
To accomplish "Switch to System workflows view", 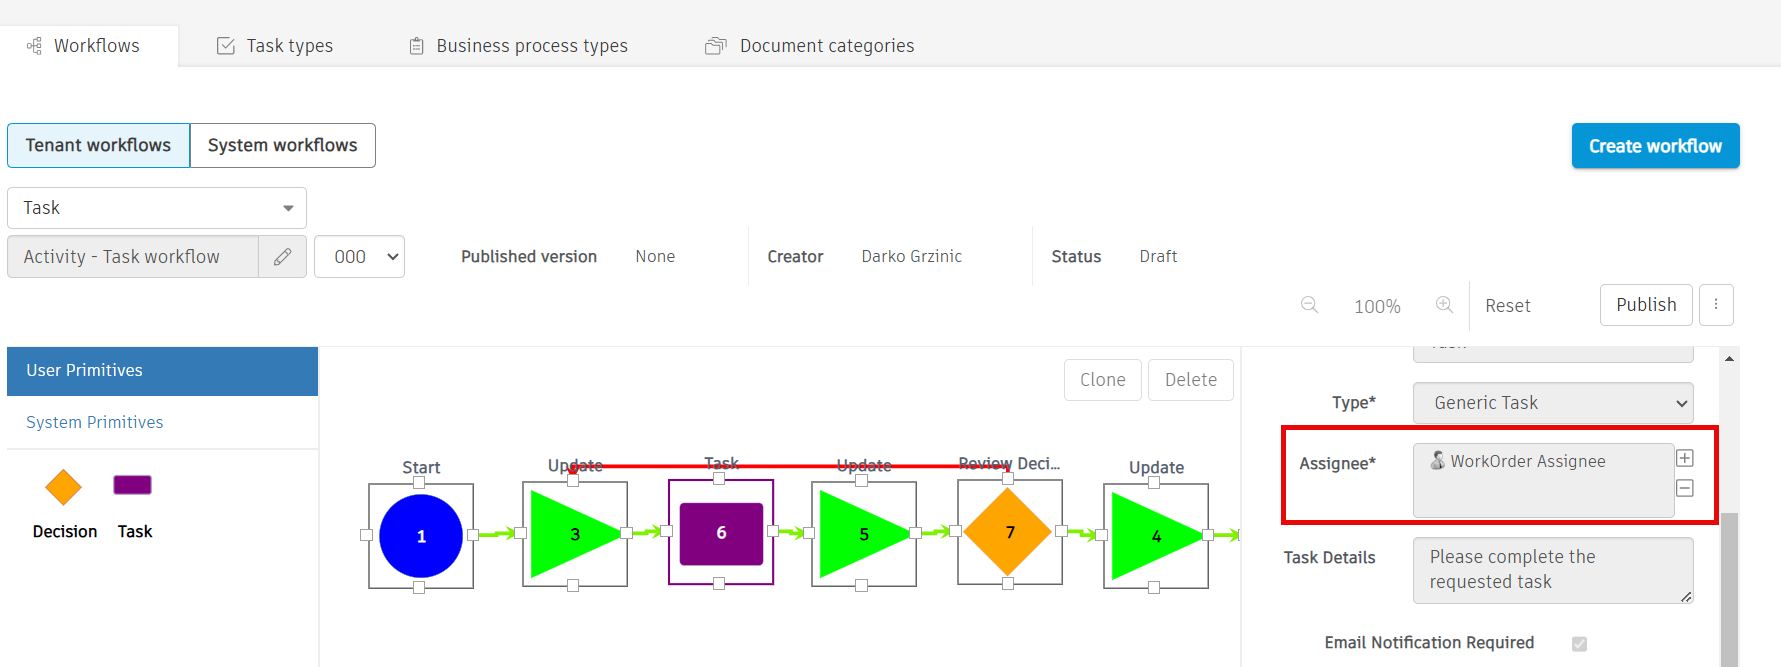I will tap(282, 145).
